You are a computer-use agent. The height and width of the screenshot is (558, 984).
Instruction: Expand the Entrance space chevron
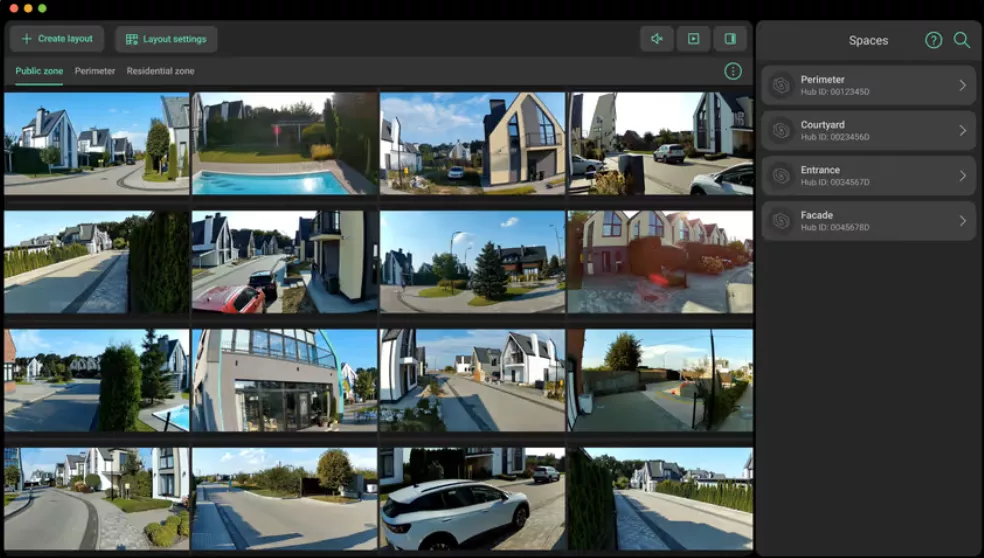[x=962, y=176]
